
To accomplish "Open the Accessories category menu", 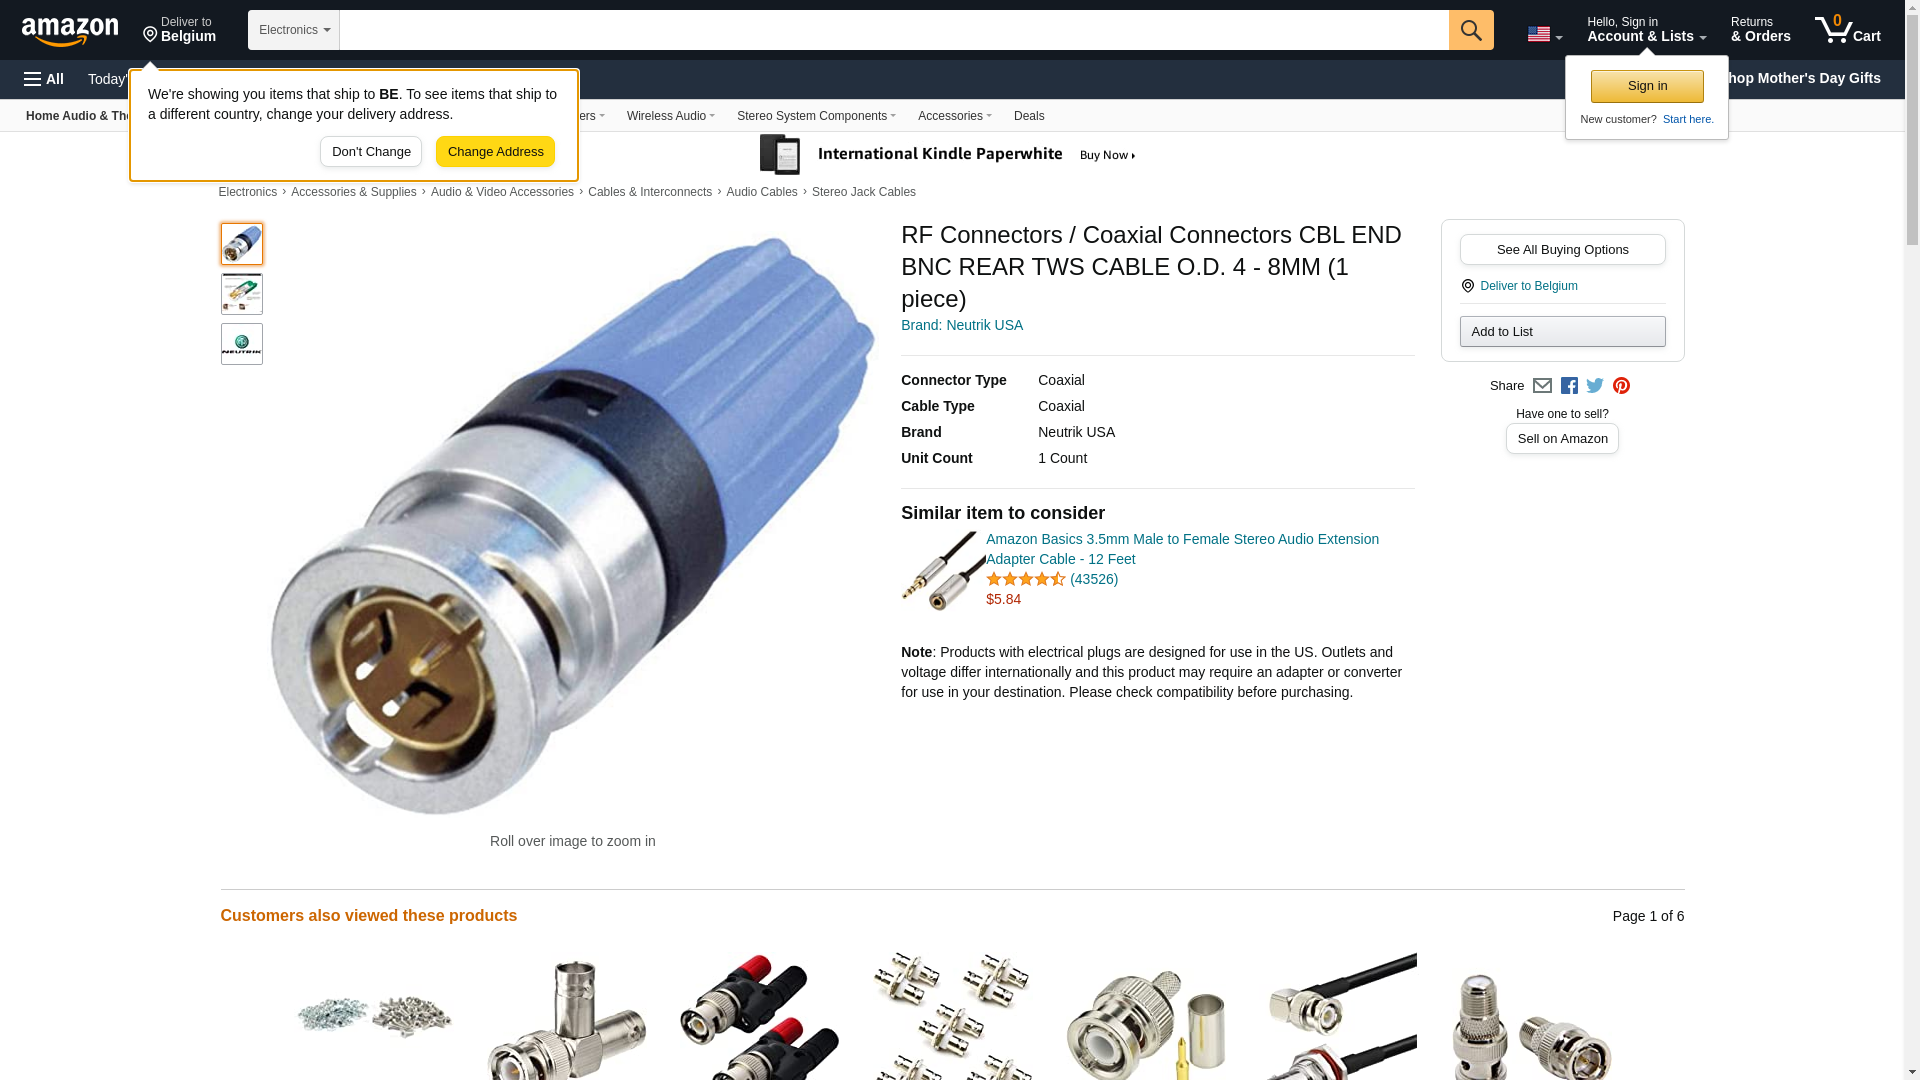I will 954,116.
